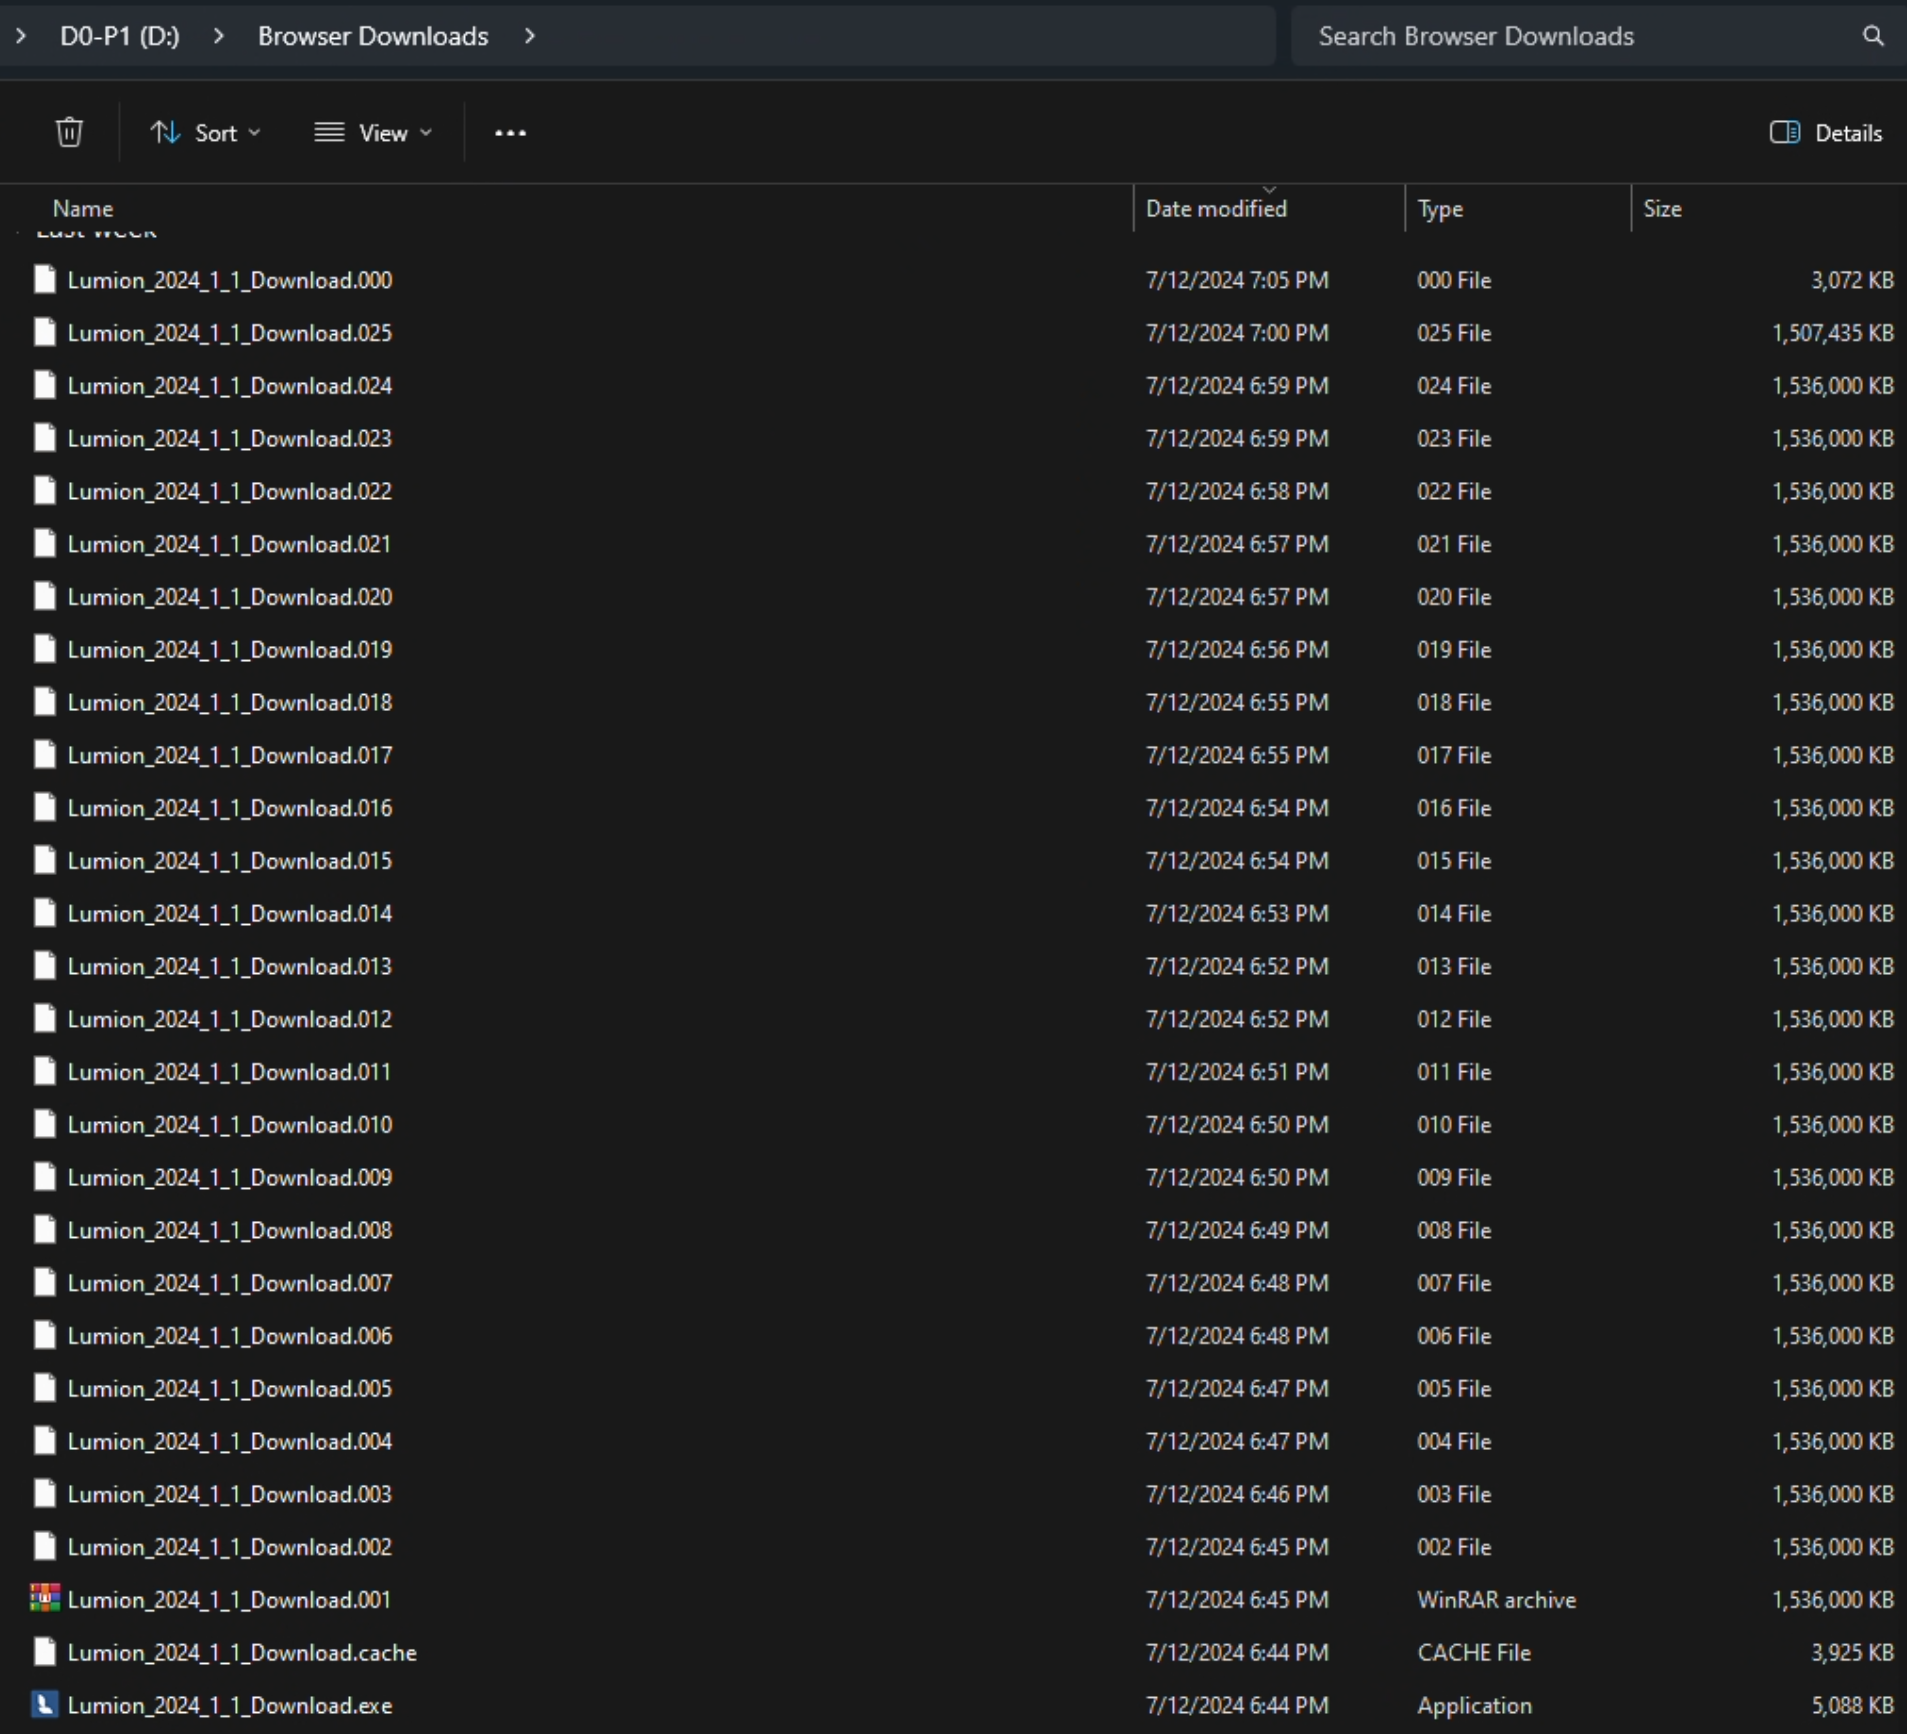Viewport: 1907px width, 1734px height.
Task: Expand the chevron after Browser Downloads
Action: pos(530,36)
